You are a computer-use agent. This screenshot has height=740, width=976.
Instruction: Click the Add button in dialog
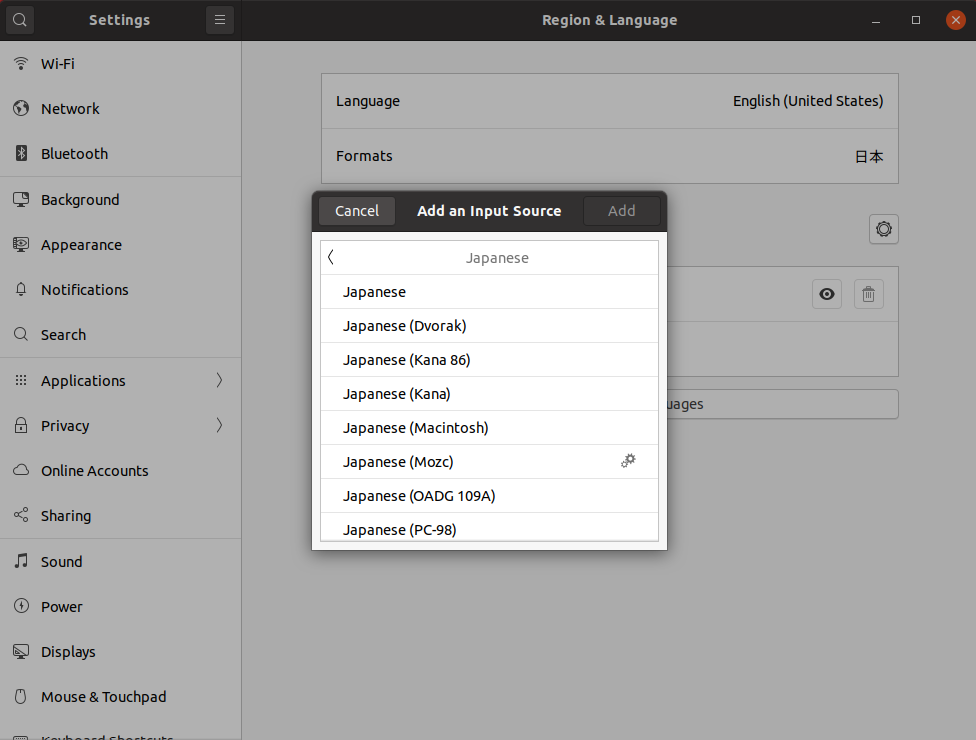pos(621,211)
